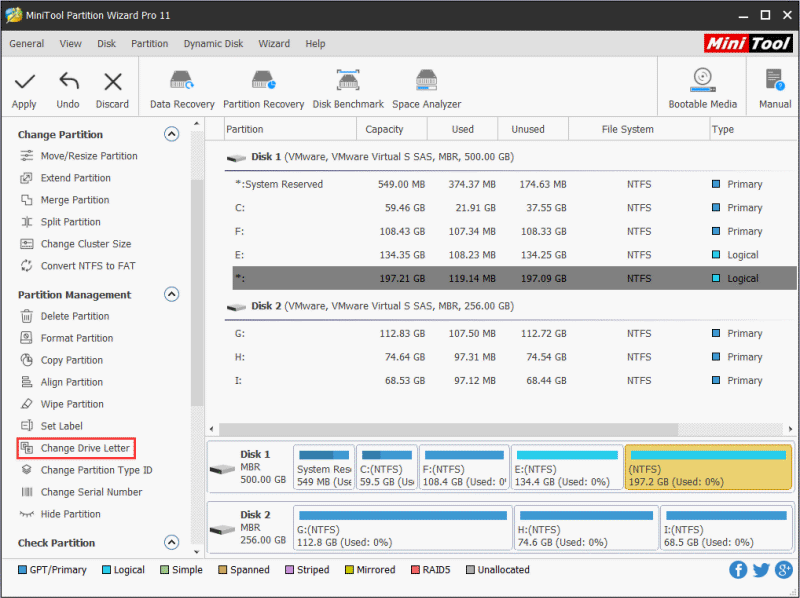
Task: Sort by Partition column header
Action: point(290,129)
